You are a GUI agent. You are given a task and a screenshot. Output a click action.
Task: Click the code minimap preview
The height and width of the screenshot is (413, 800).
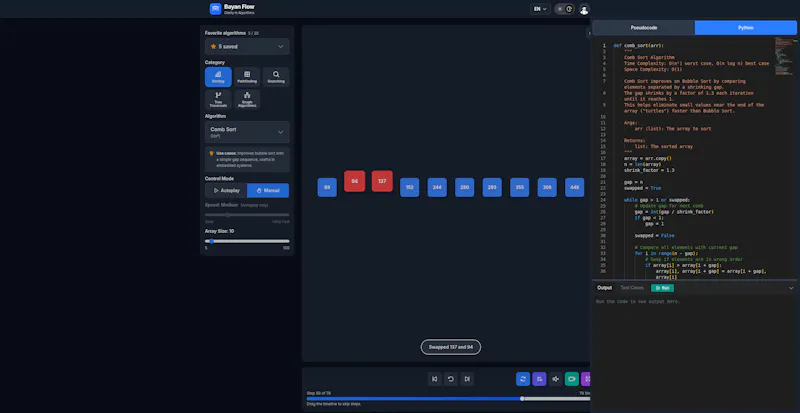tap(785, 56)
